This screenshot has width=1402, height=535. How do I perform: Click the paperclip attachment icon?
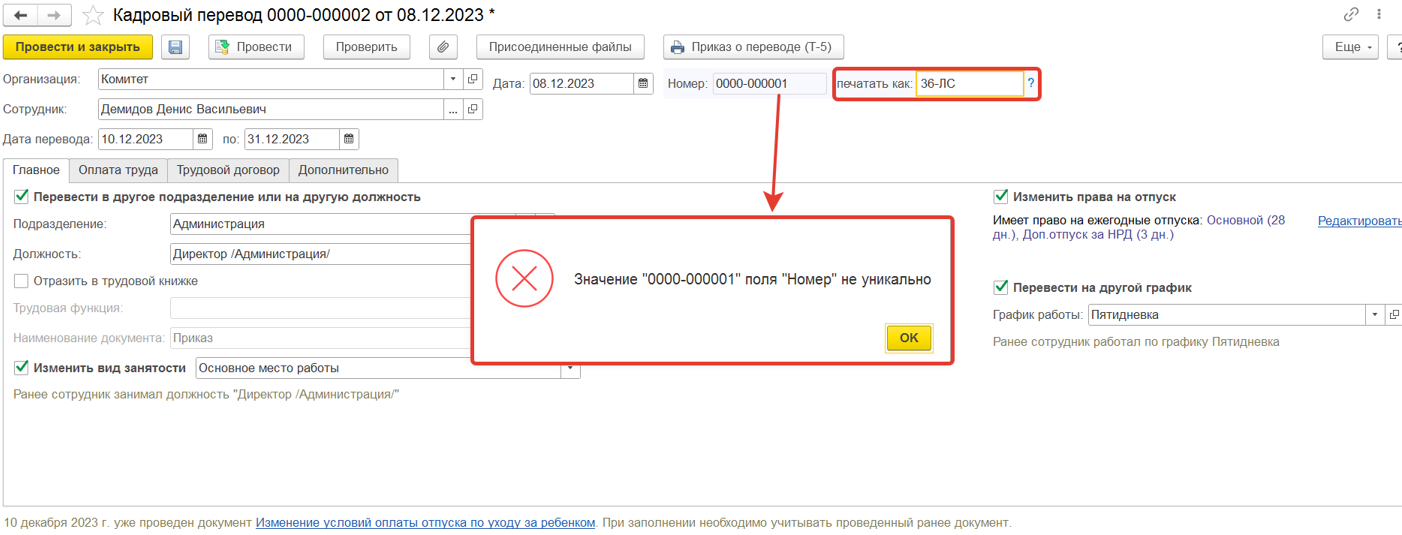click(443, 47)
